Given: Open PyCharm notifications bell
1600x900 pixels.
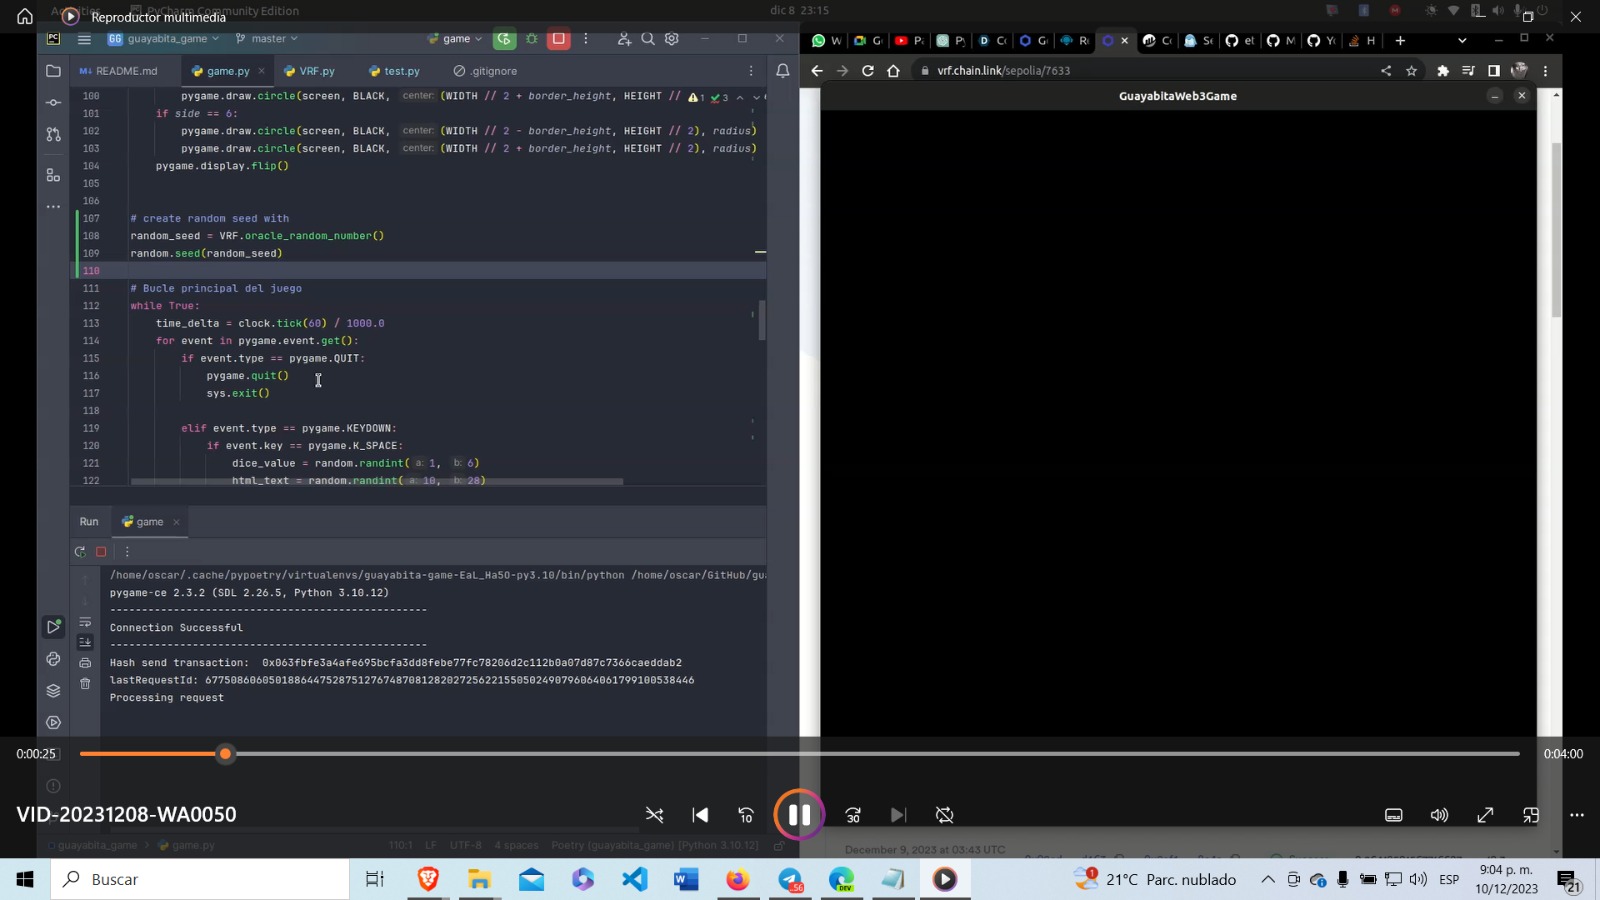Looking at the screenshot, I should (x=783, y=71).
